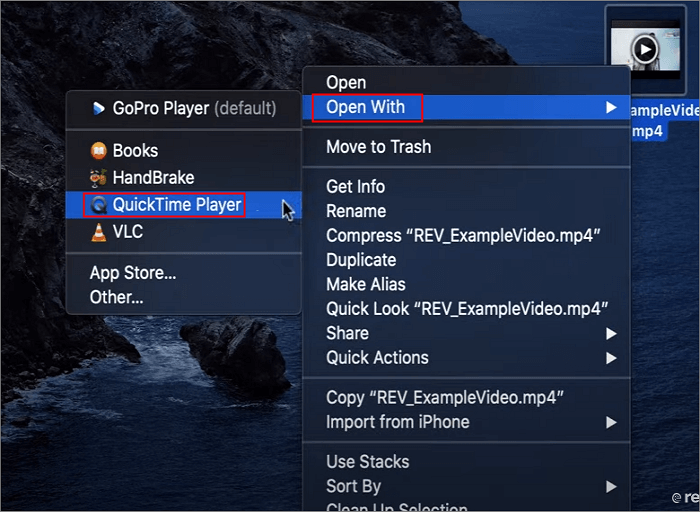
Task: Open the file with VLC
Action: point(184,232)
